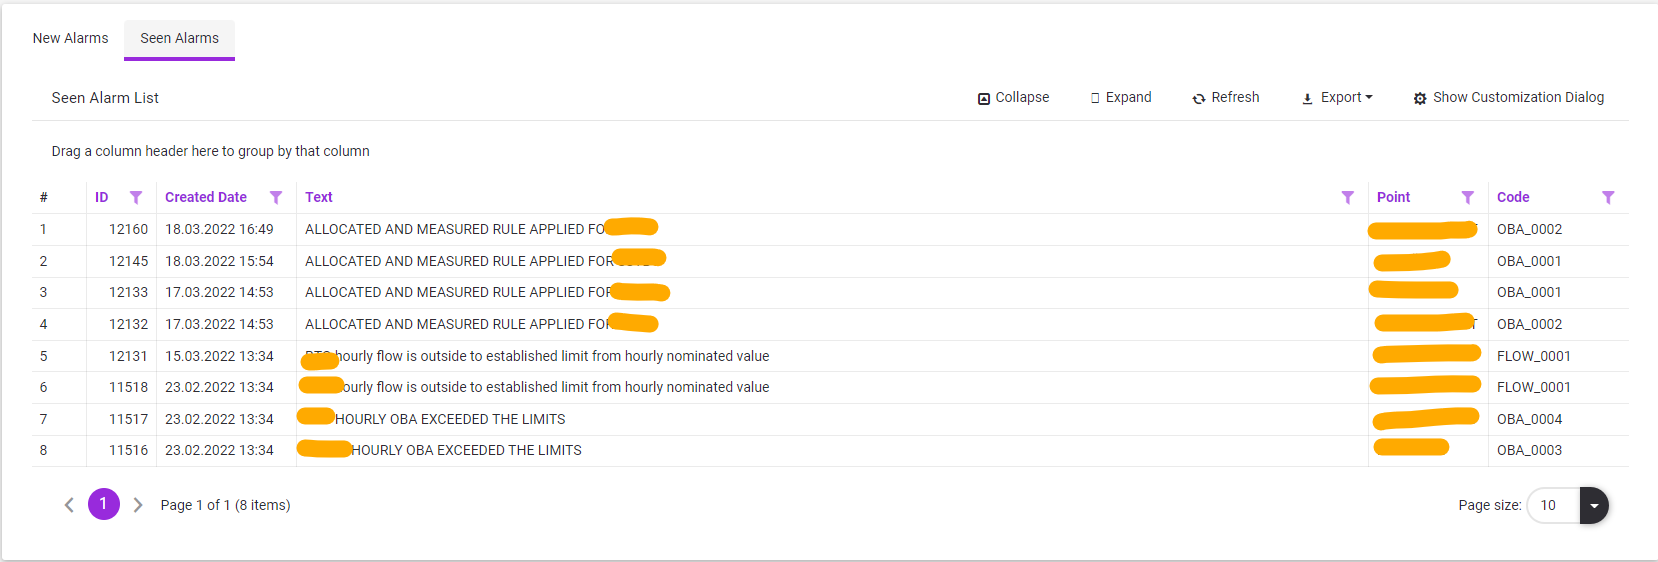Select alarm row with ID 12160
The height and width of the screenshot is (562, 1658).
(128, 230)
